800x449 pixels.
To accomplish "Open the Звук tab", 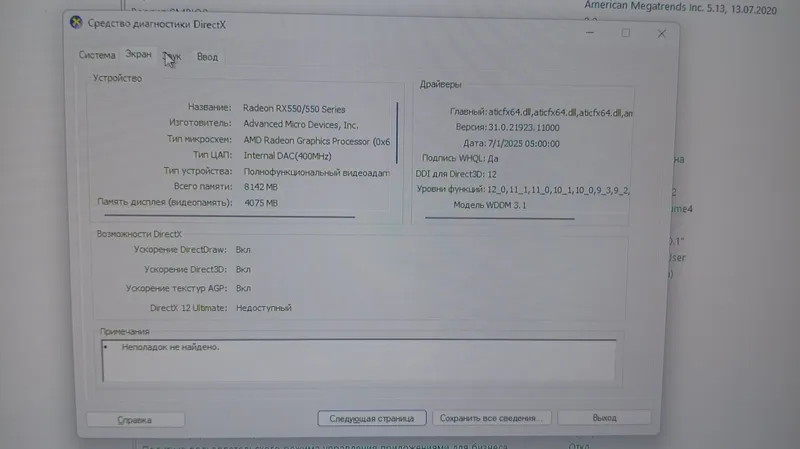I will [172, 56].
